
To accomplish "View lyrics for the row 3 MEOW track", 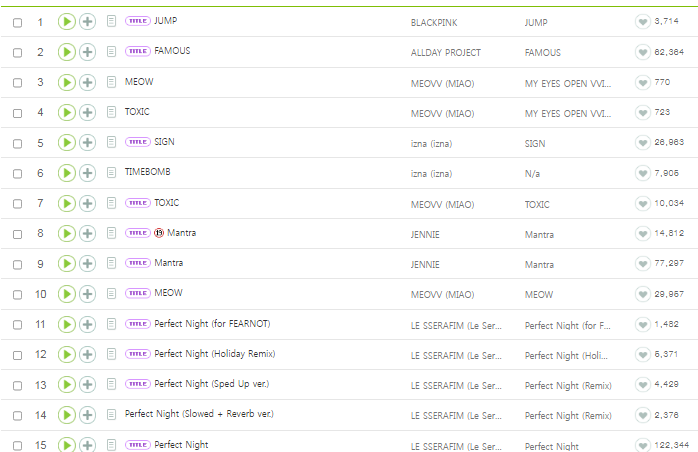I will click(x=111, y=82).
